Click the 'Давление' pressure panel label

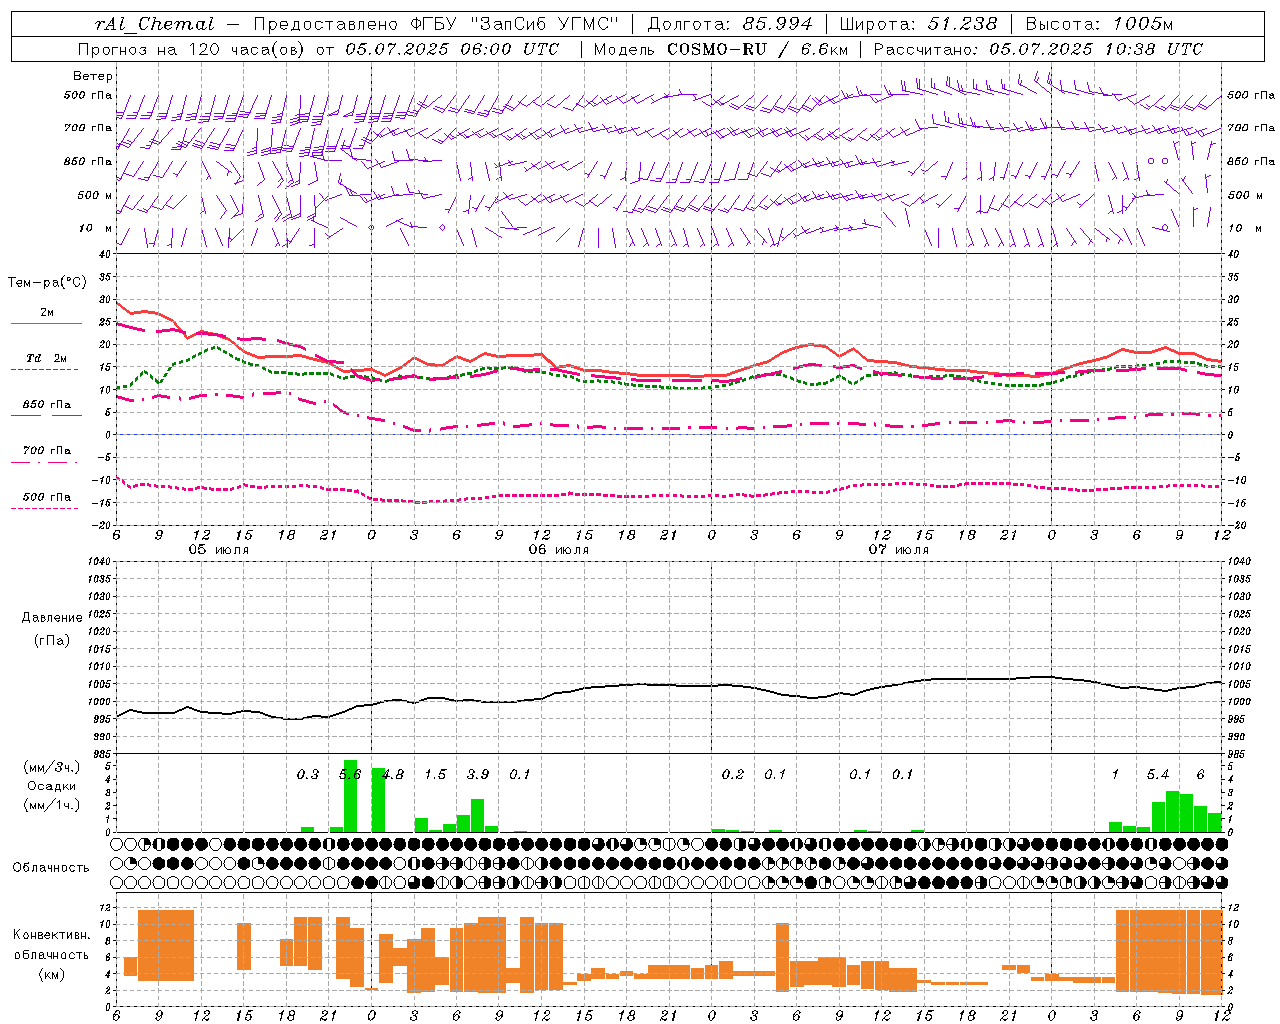point(52,618)
